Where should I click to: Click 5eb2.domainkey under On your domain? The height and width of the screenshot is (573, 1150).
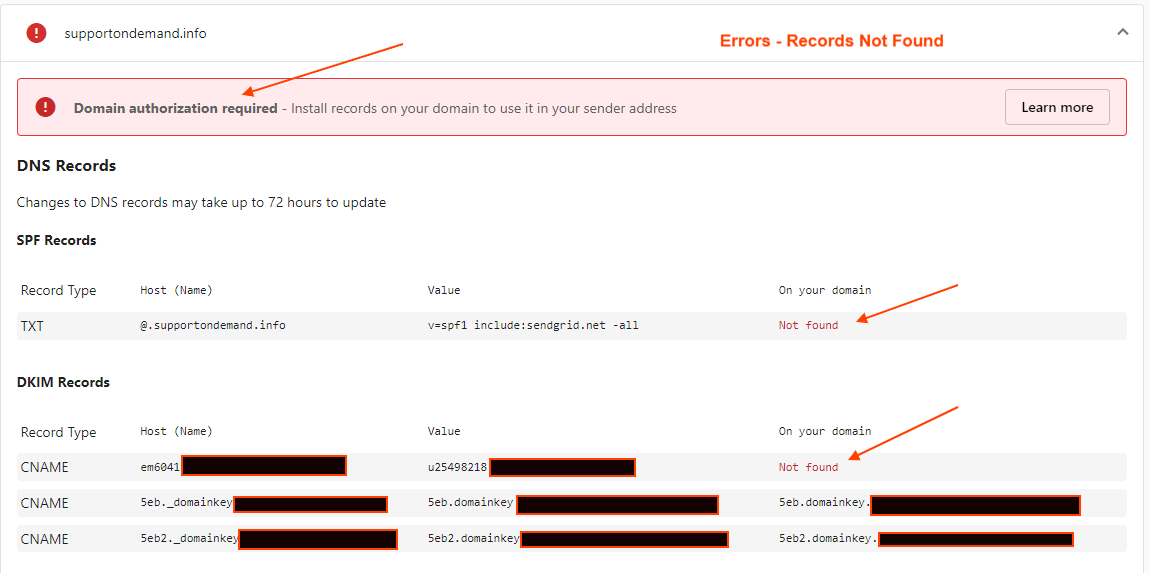[827, 539]
